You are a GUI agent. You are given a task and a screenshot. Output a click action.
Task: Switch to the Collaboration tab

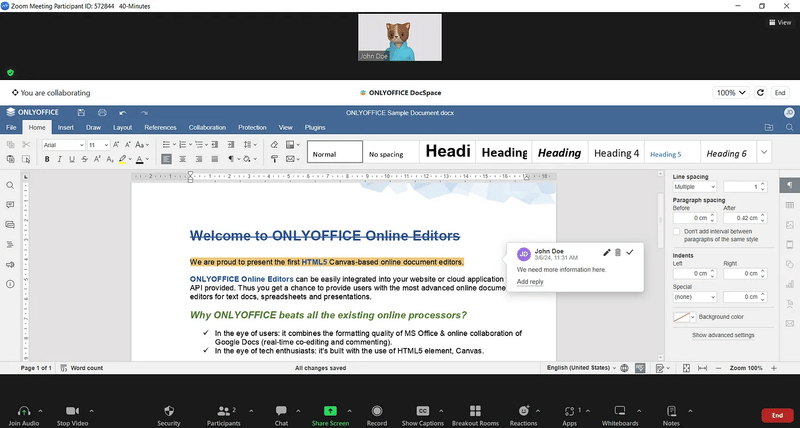click(x=207, y=128)
